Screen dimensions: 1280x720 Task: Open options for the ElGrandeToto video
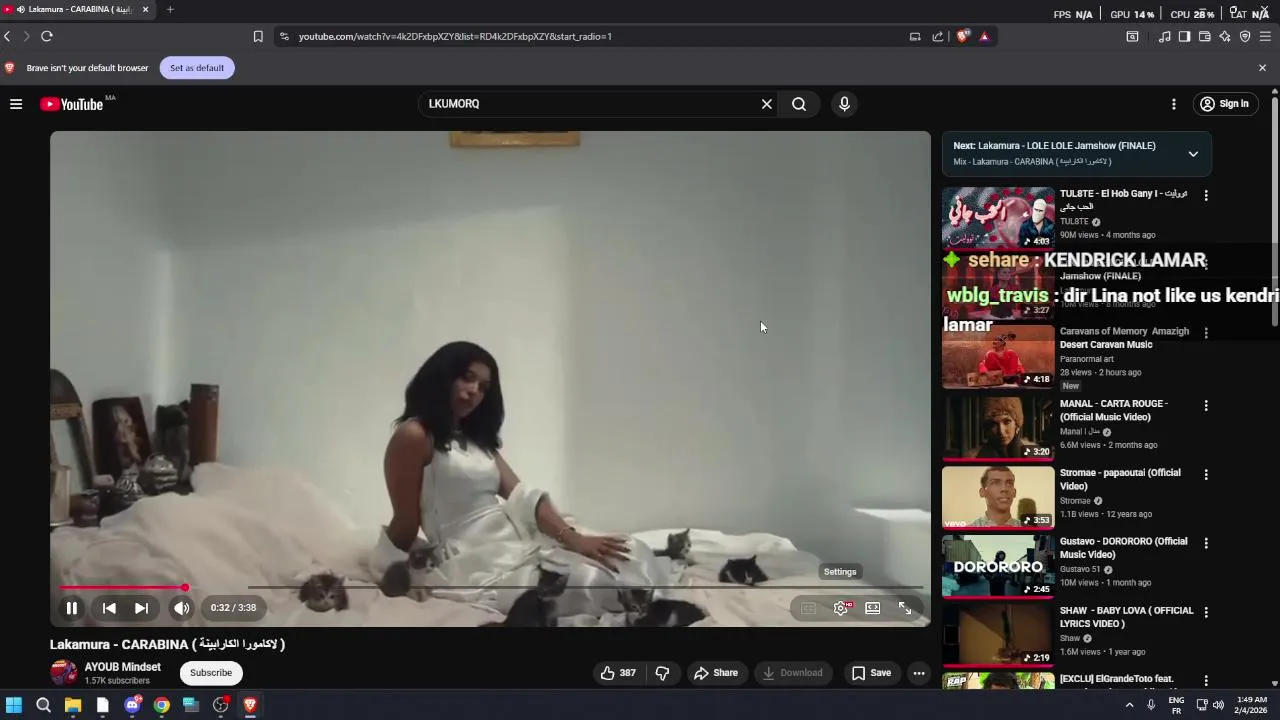click(1206, 681)
